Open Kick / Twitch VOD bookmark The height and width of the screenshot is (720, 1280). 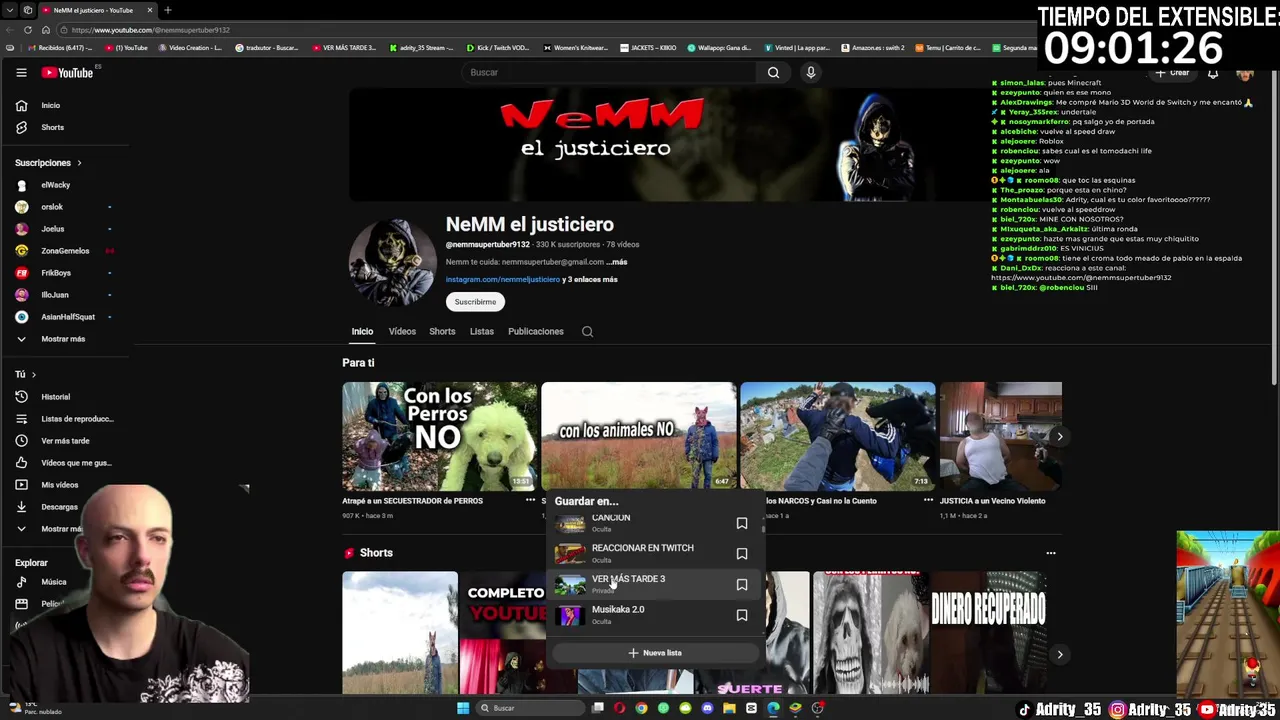click(x=496, y=48)
